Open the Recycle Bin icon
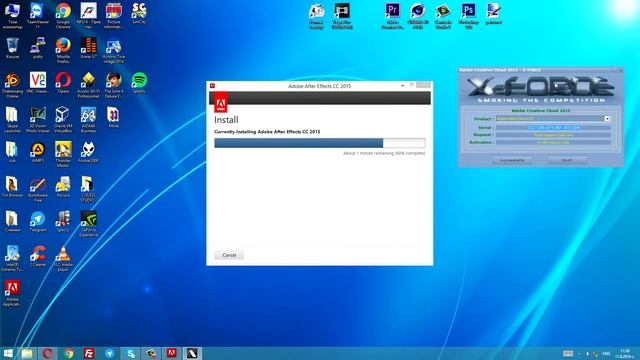Viewport: 640px width, 360px height. [x=12, y=48]
